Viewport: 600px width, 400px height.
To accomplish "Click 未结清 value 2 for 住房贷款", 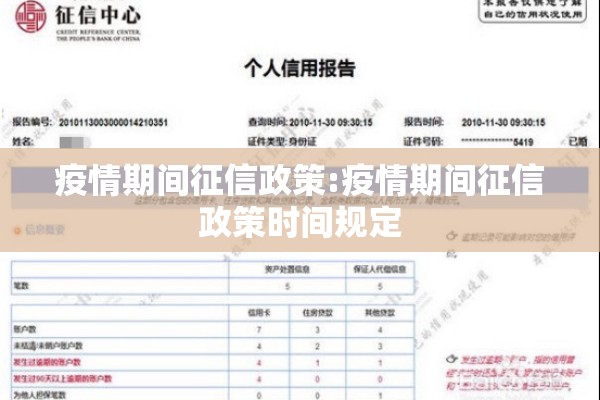I will point(317,346).
